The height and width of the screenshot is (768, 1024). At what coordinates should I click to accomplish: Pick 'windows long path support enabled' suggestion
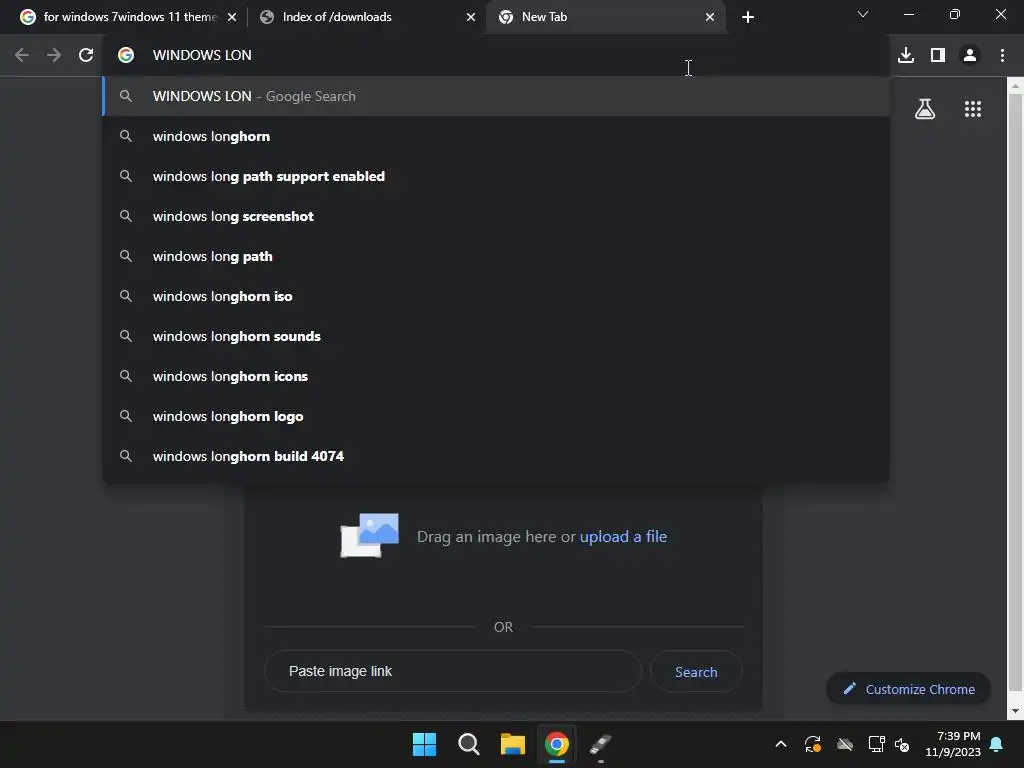click(496, 176)
